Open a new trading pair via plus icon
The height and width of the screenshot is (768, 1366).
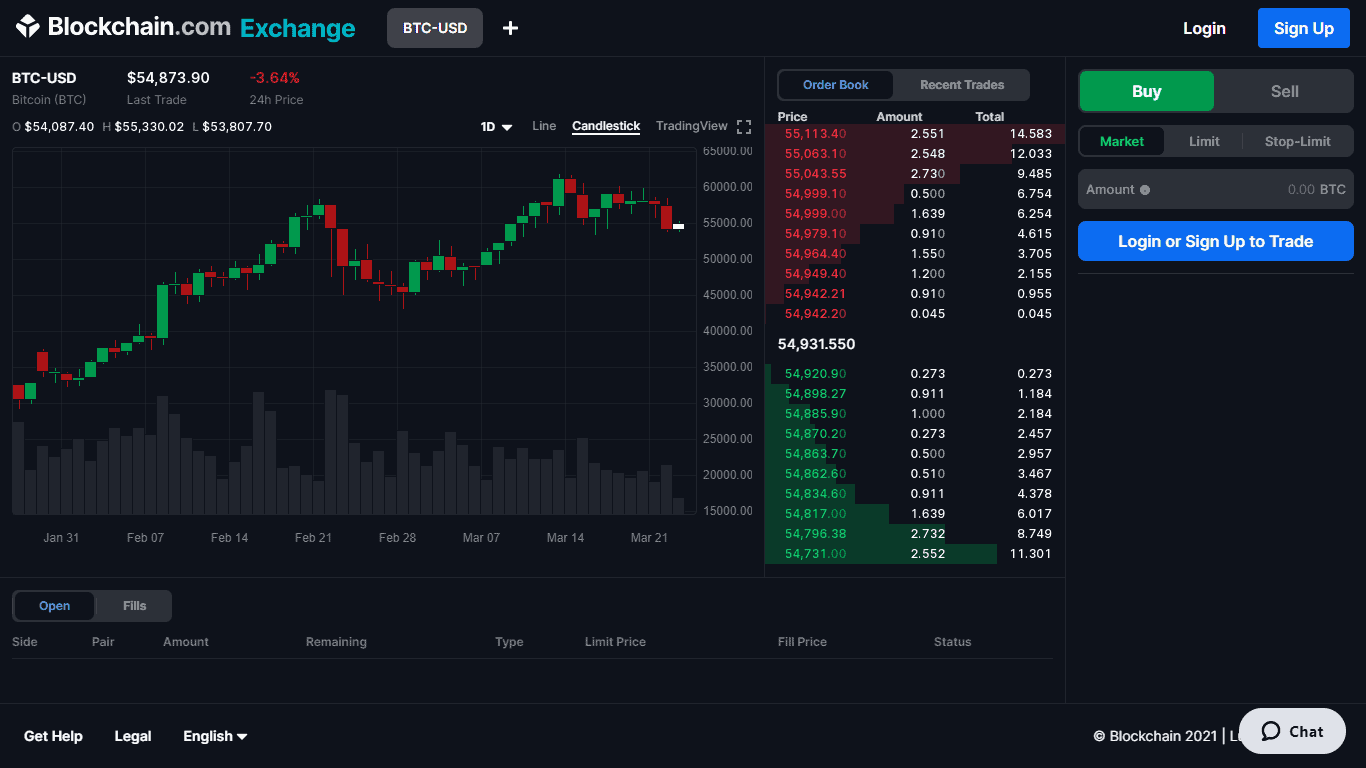pyautogui.click(x=510, y=28)
